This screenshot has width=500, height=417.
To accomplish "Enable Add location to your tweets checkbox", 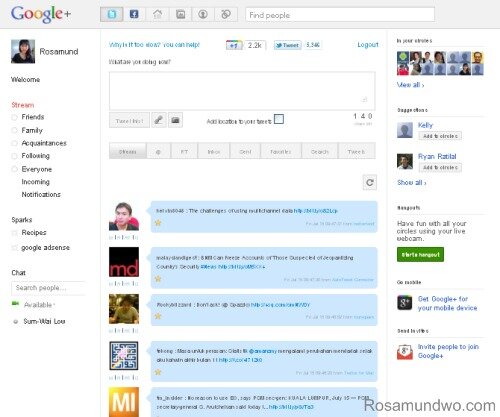I will 279,119.
